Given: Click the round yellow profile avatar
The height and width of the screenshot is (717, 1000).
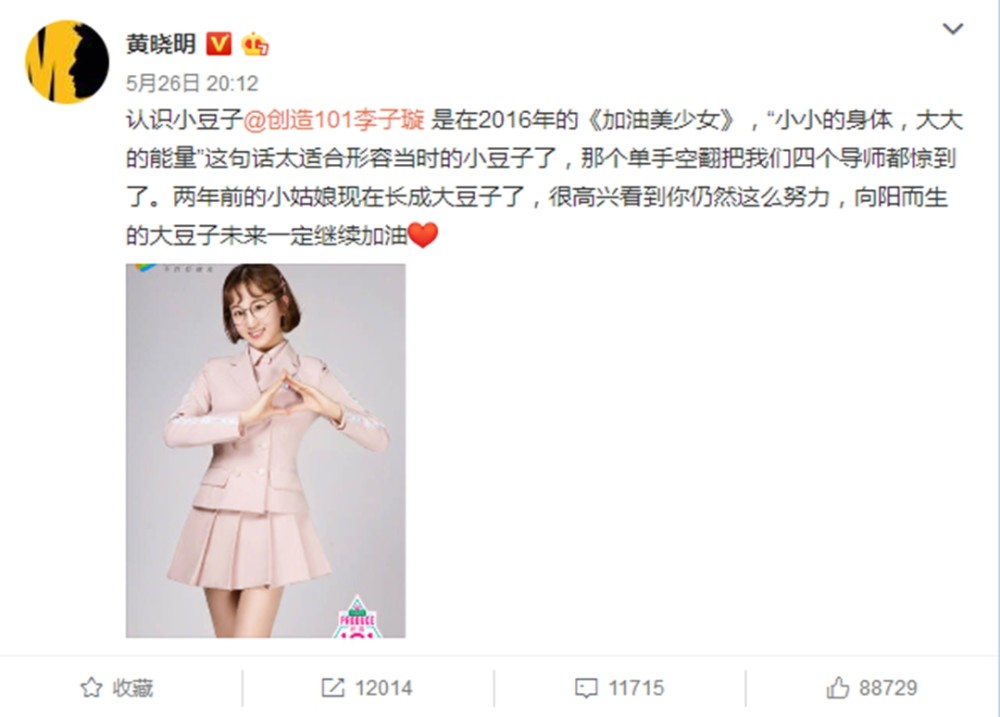Looking at the screenshot, I should coord(67,62).
